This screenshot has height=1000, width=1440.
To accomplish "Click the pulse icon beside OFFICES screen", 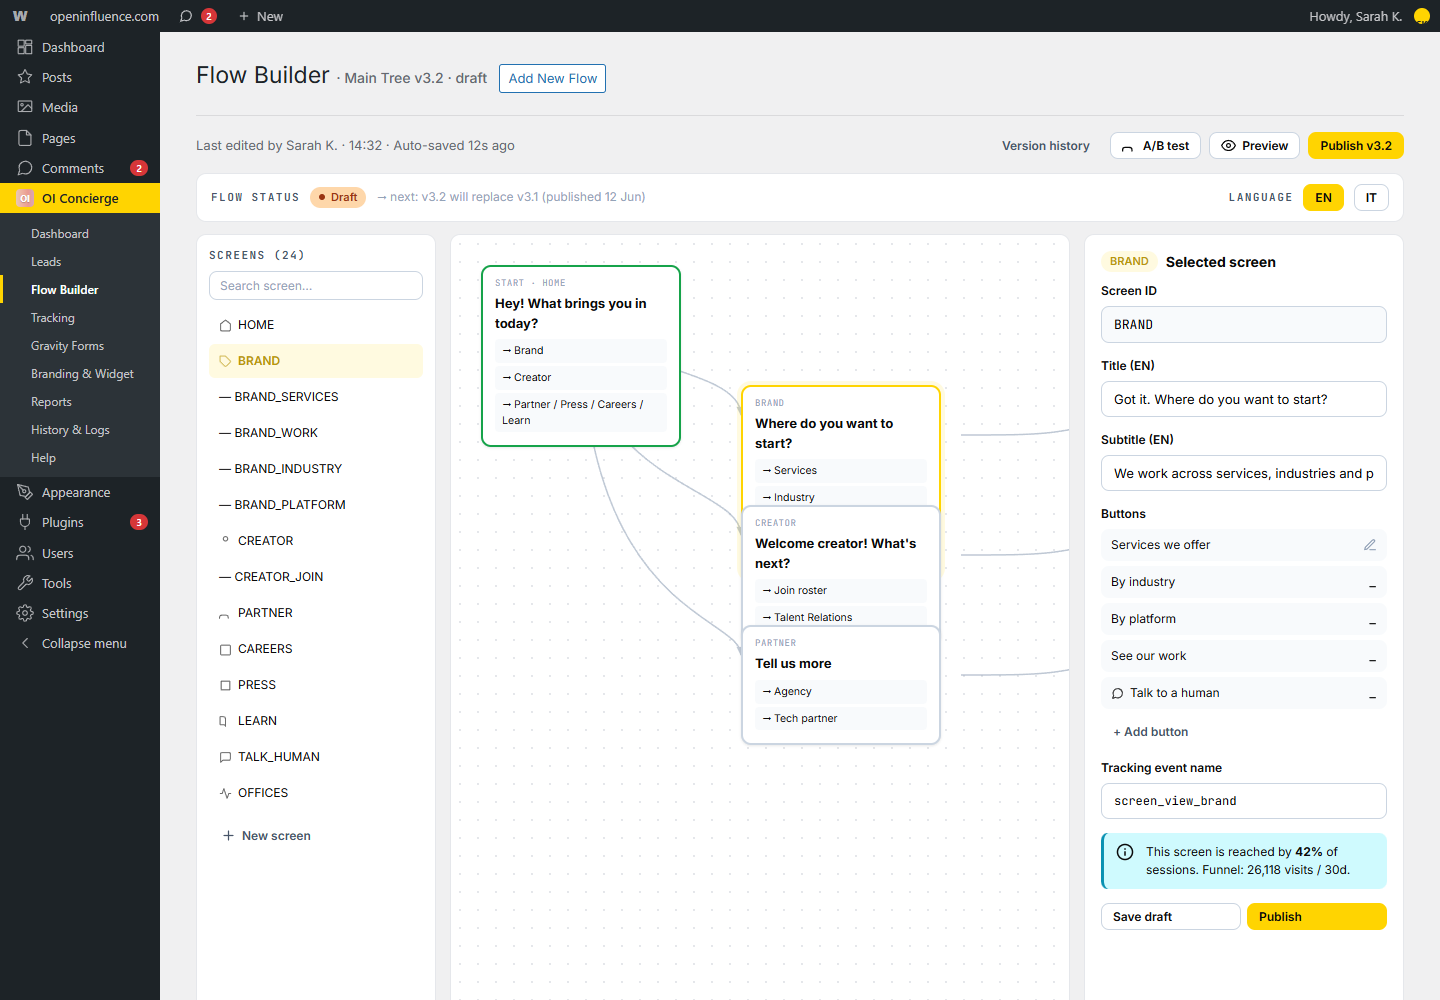I will [x=225, y=793].
